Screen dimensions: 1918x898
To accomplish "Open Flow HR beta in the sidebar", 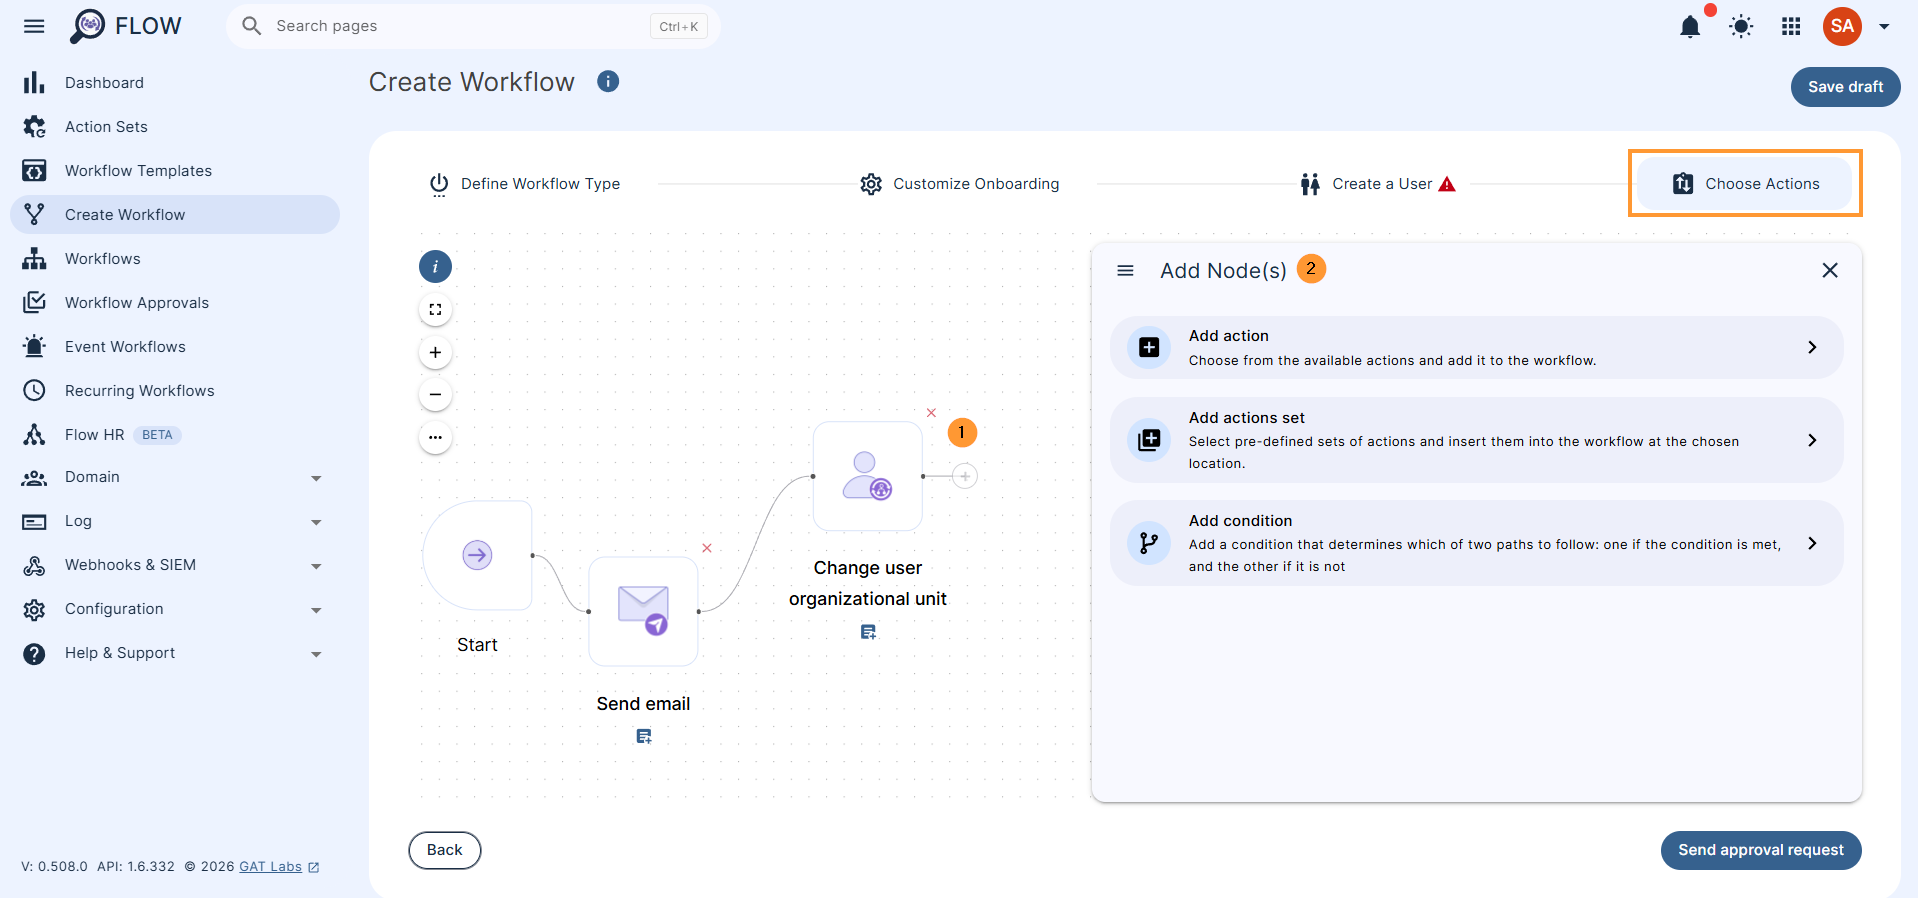I will click(x=175, y=435).
